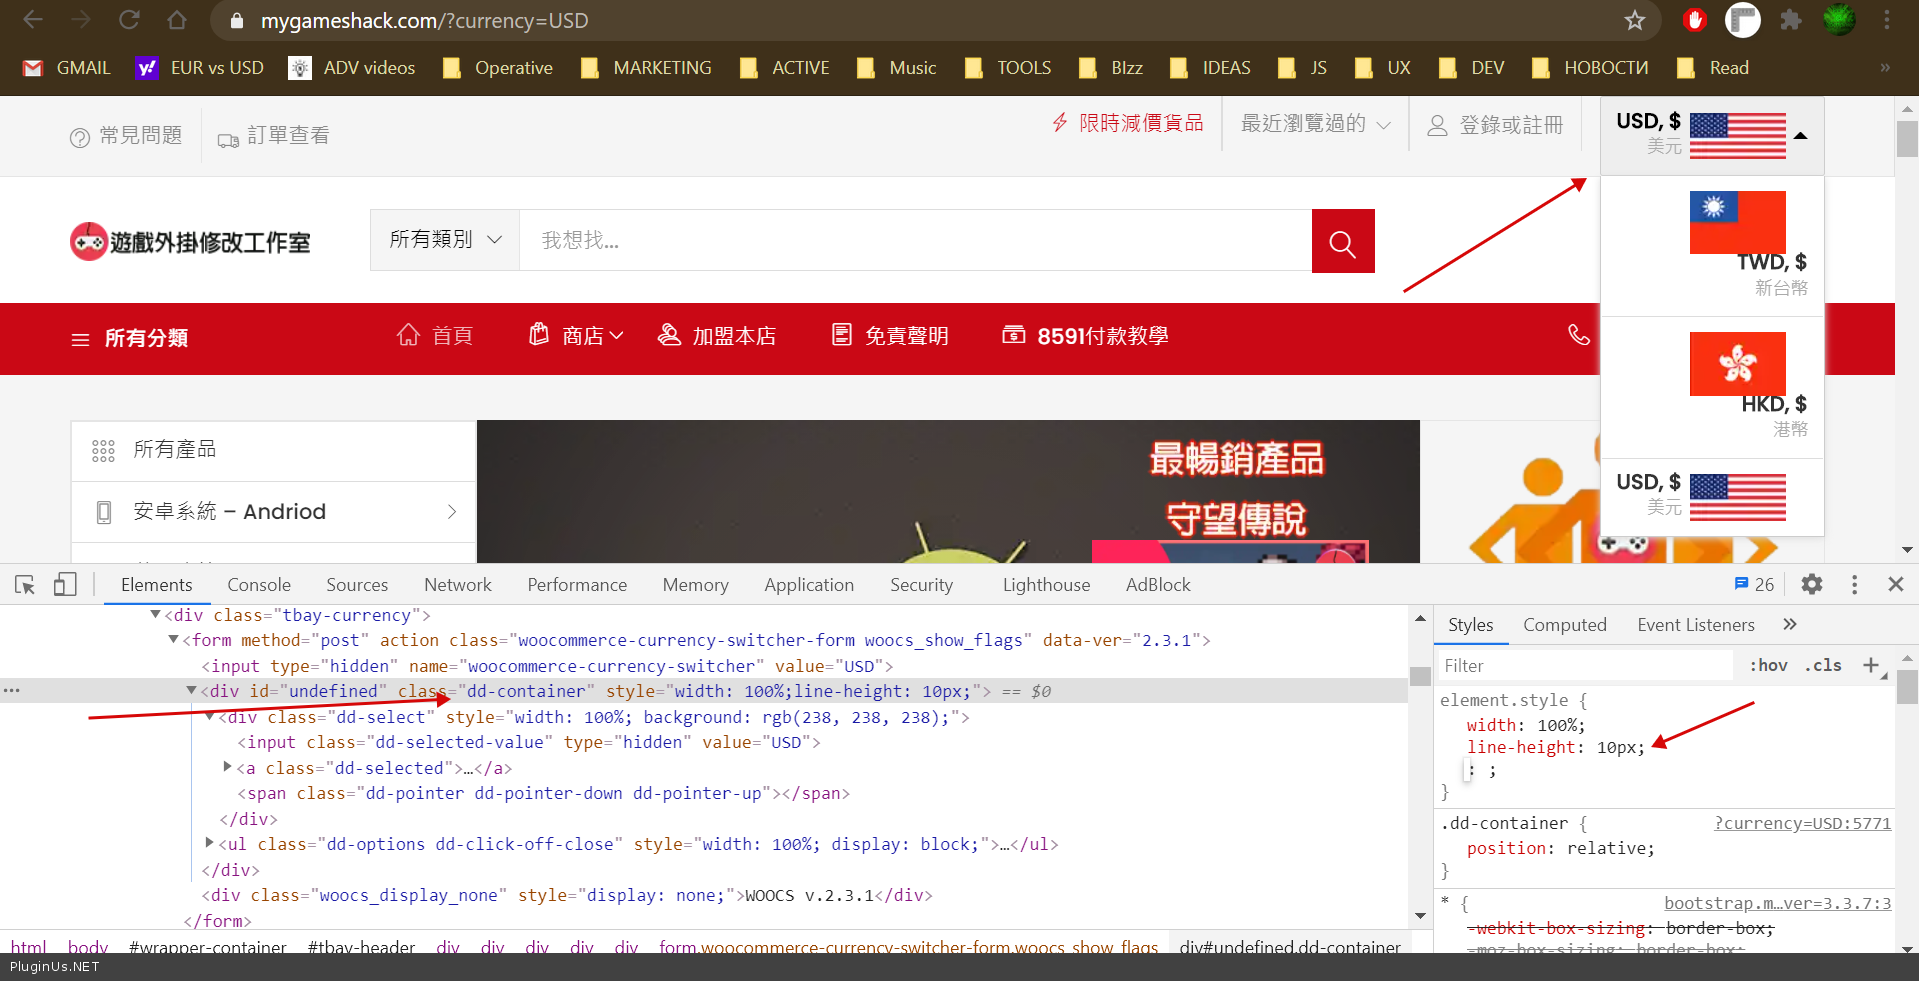Open the browser extensions puzzle icon
This screenshot has height=981, width=1919.
pos(1790,20)
